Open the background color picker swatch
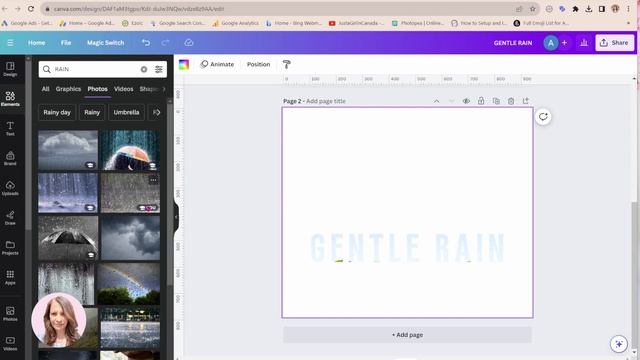Screen dimensions: 640x360 (184, 64)
